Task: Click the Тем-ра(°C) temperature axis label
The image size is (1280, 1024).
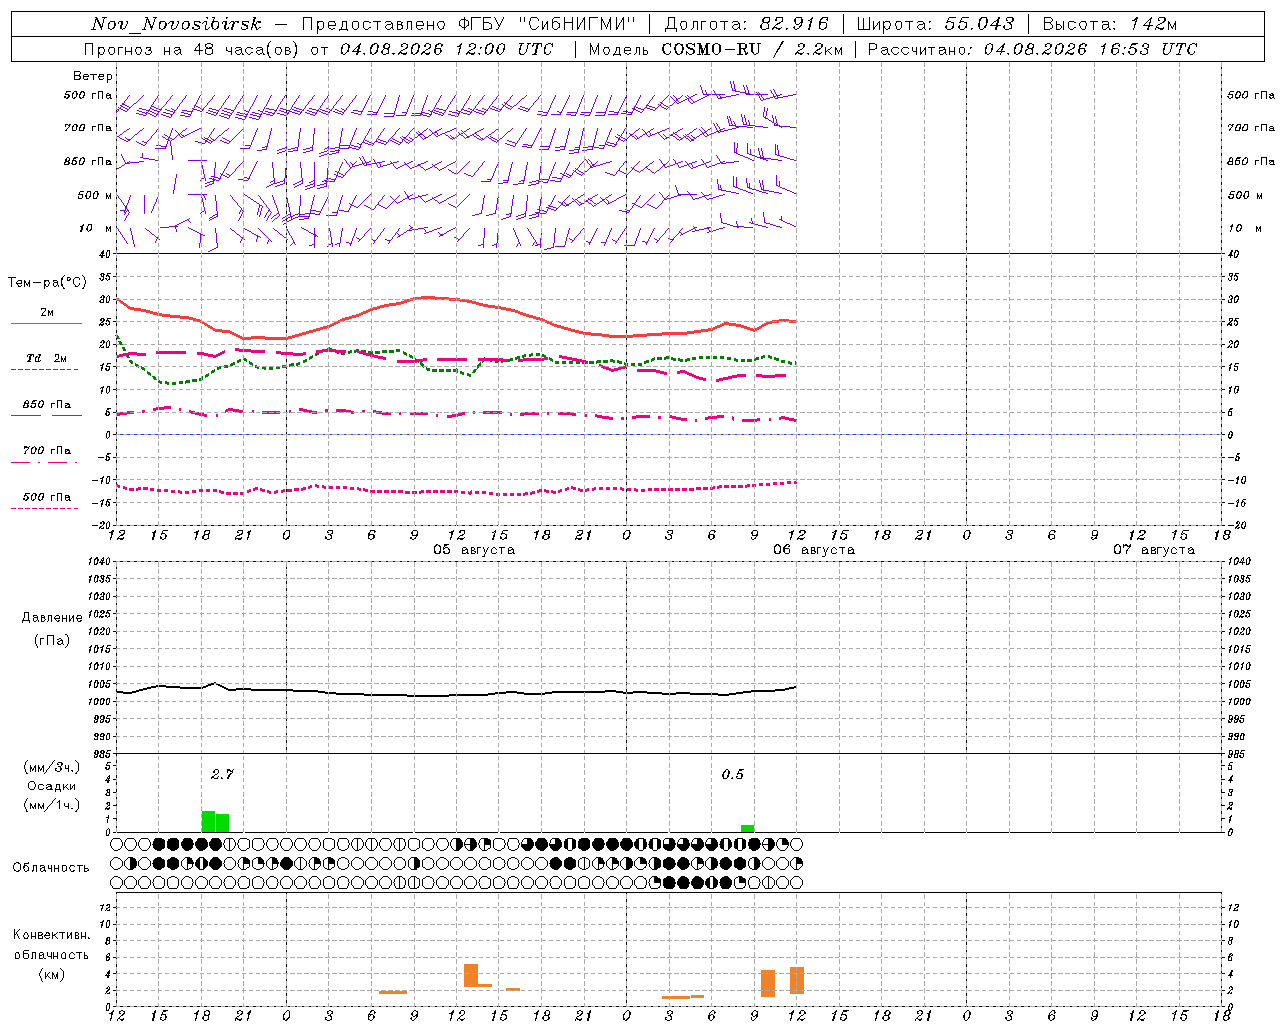Action: (47, 283)
